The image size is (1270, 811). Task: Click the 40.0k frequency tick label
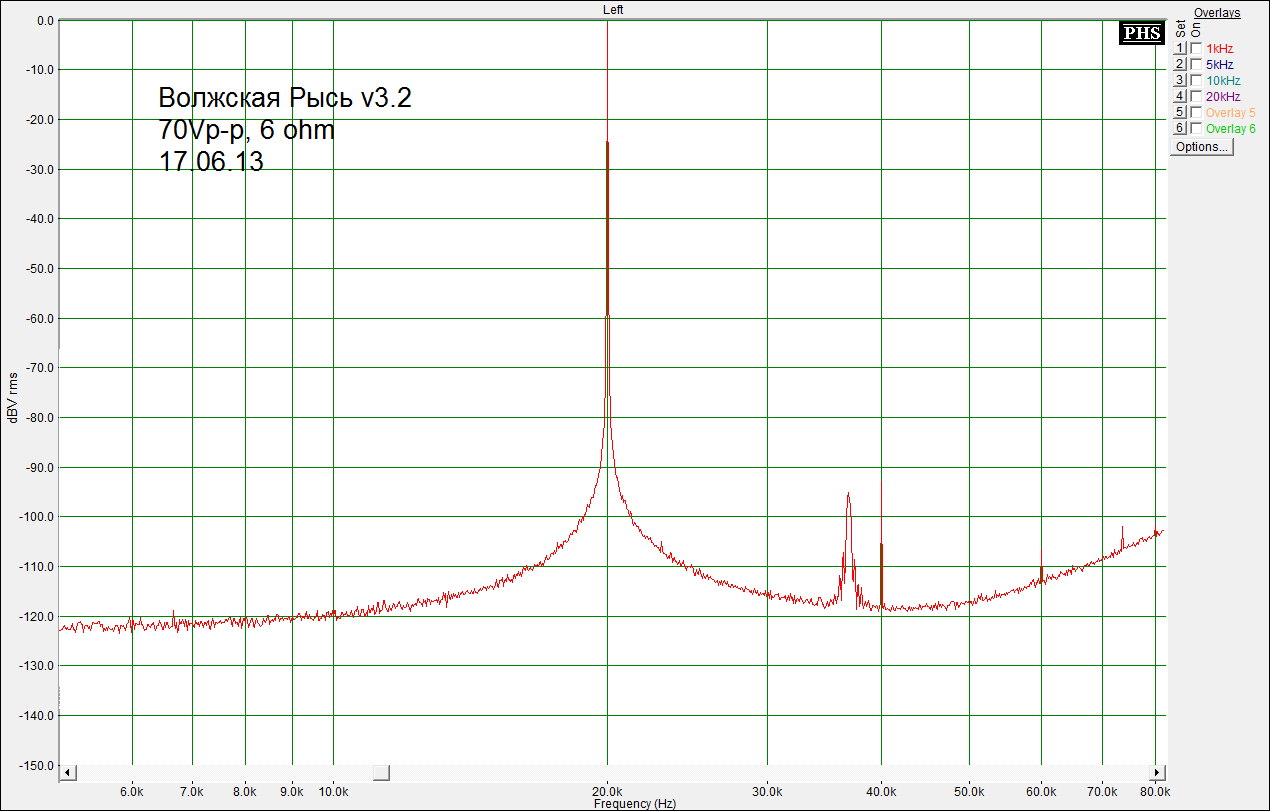click(881, 790)
